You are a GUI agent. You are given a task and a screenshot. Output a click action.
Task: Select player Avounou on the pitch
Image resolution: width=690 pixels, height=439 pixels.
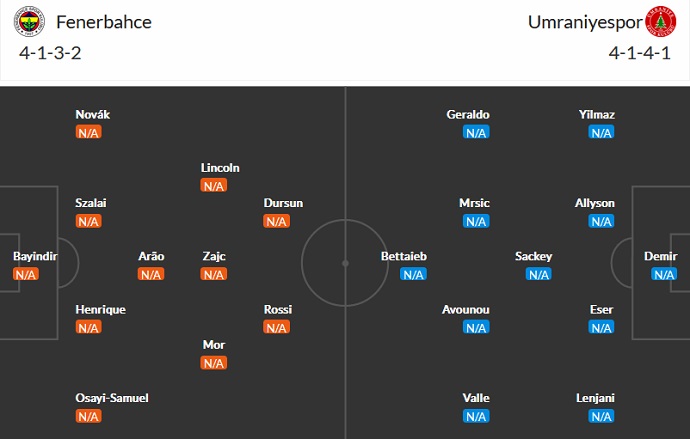tap(466, 310)
